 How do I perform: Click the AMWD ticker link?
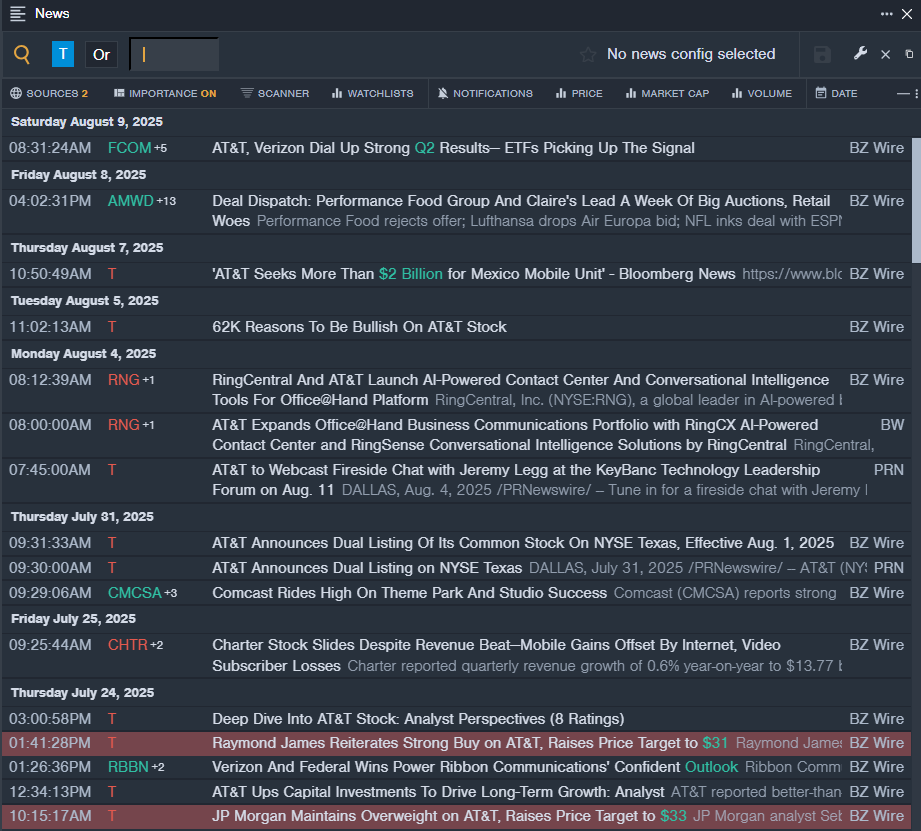[130, 201]
